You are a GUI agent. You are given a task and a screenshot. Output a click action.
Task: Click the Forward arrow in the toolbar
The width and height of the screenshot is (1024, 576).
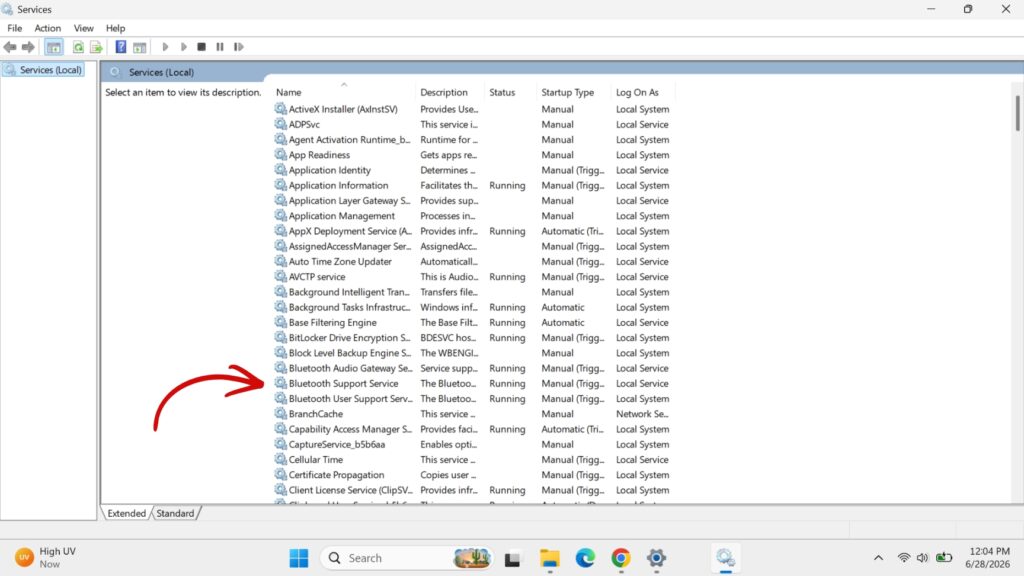28,47
